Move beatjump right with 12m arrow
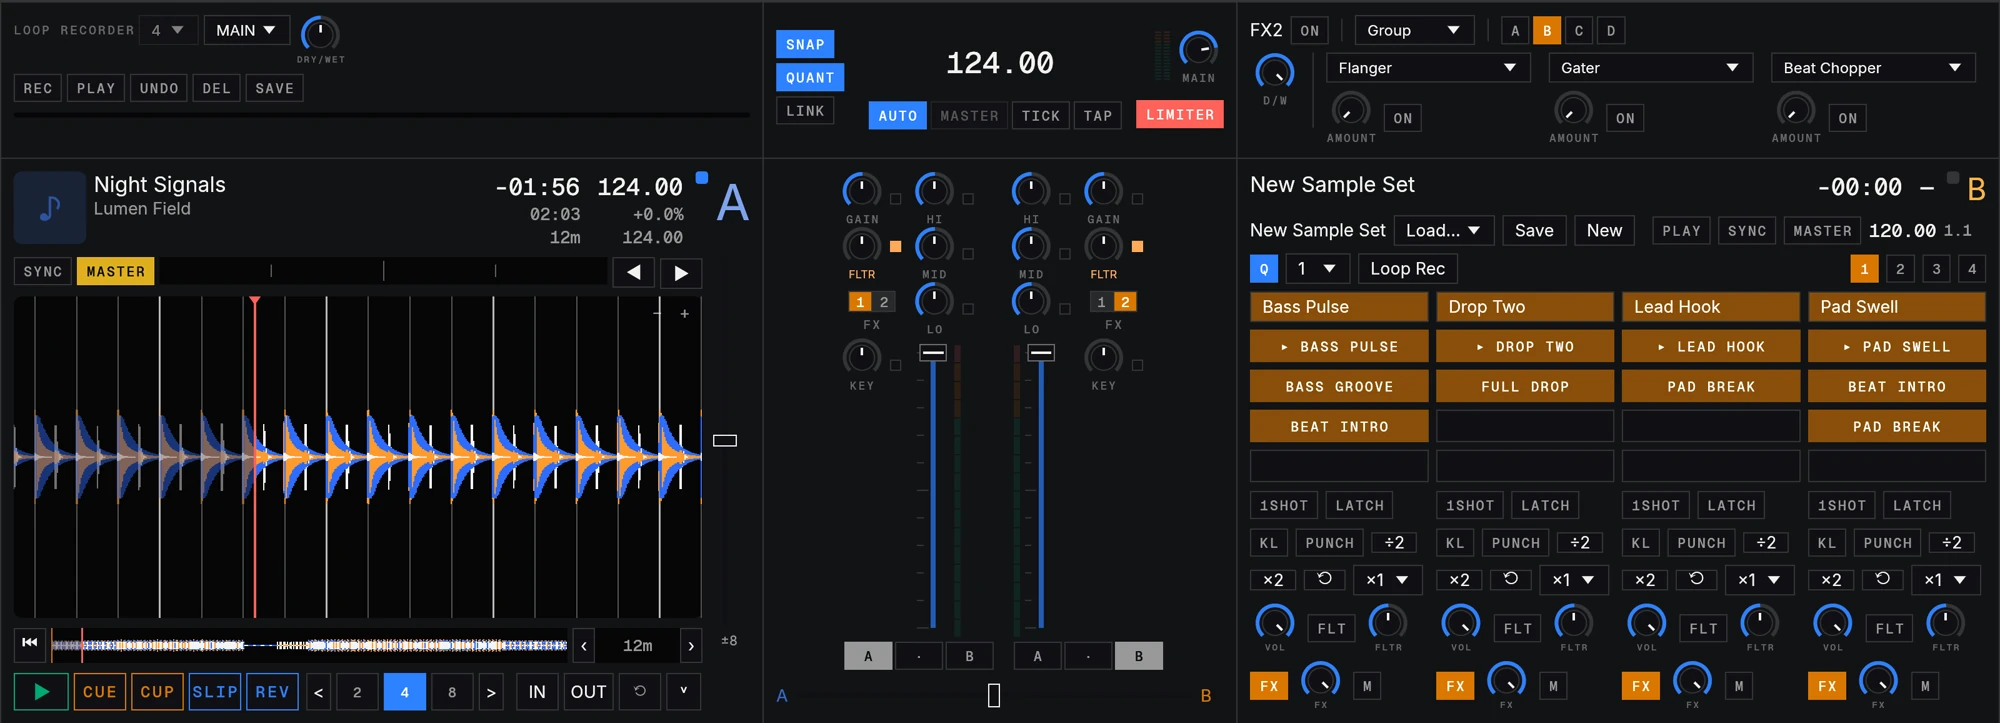Screen dimensions: 2000x723 (691, 646)
